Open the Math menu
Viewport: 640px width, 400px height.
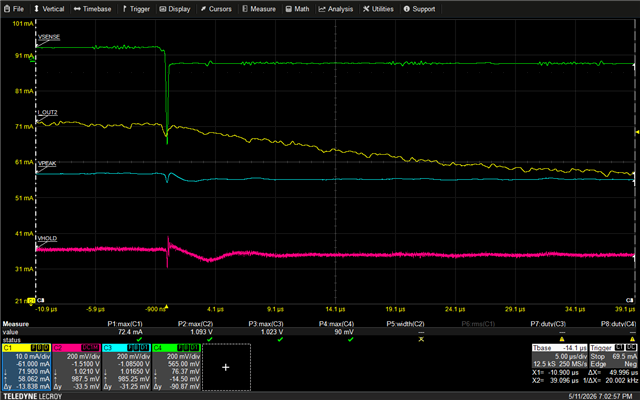(297, 9)
